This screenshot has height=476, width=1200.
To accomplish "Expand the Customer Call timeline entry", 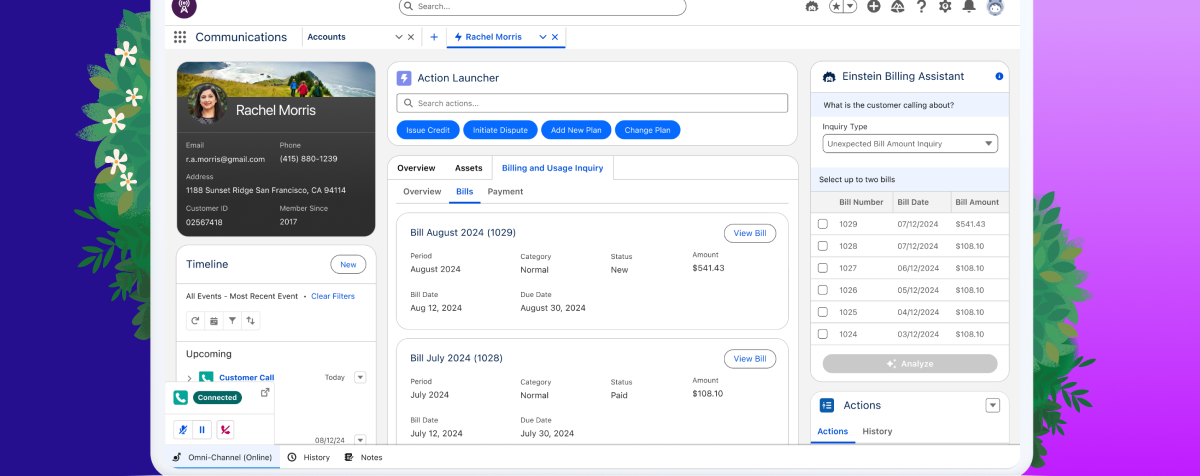I will tap(190, 378).
